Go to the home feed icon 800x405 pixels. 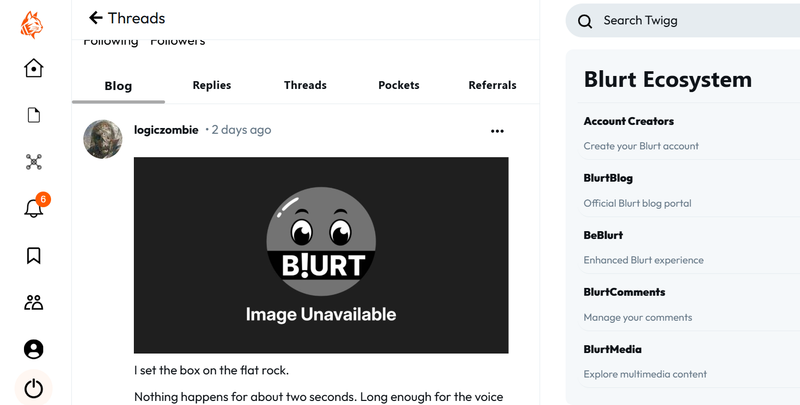[34, 68]
